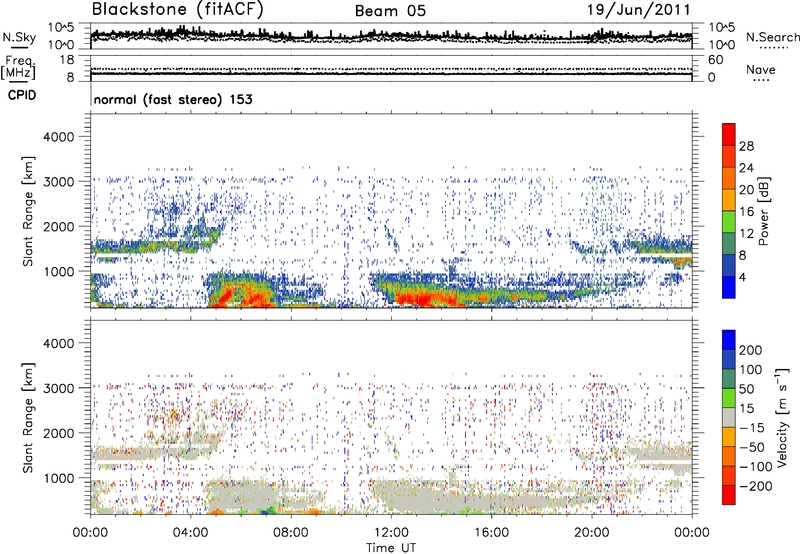This screenshot has height=554, width=800.
Task: Click the "3000" tick on the velocity panel
Action: pos(59,388)
